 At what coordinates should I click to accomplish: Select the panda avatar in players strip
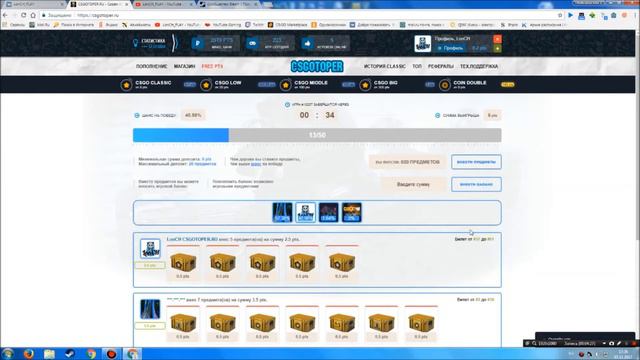click(305, 212)
